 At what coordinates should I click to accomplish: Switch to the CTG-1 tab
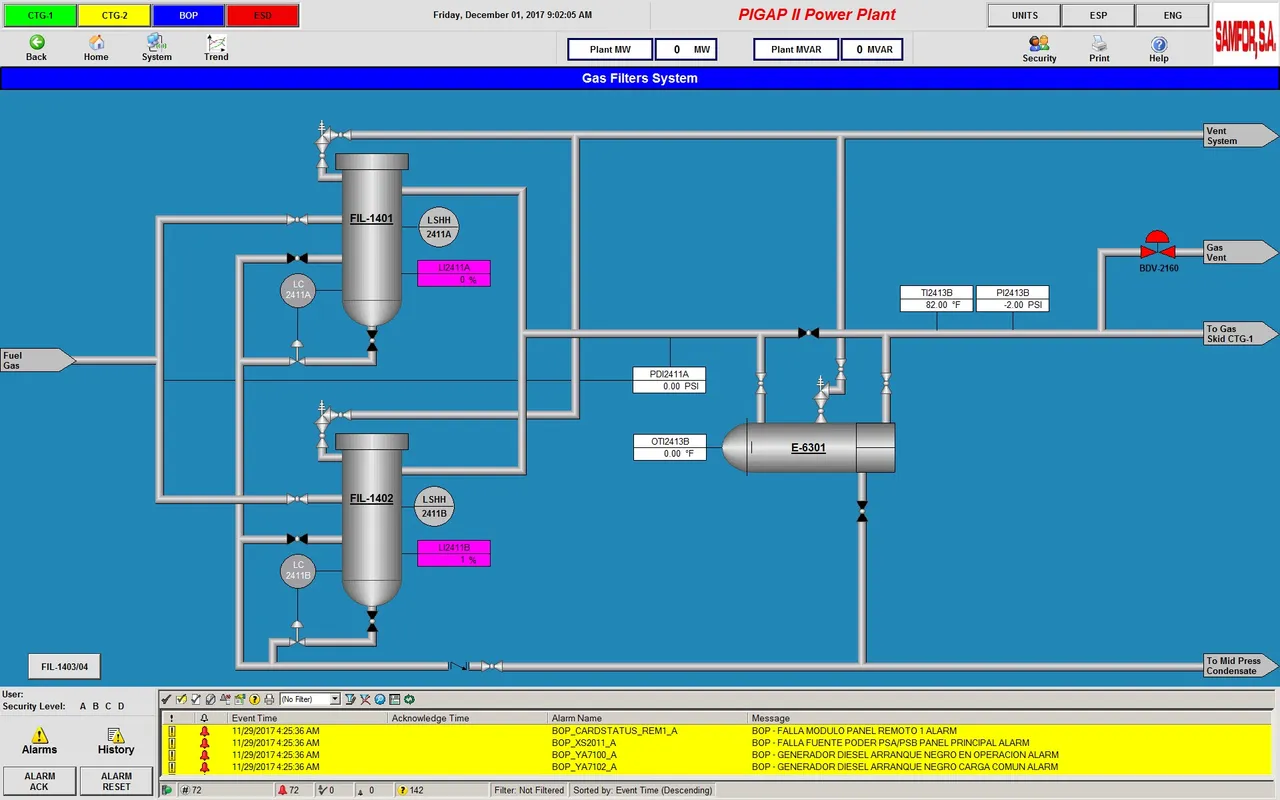tap(40, 15)
